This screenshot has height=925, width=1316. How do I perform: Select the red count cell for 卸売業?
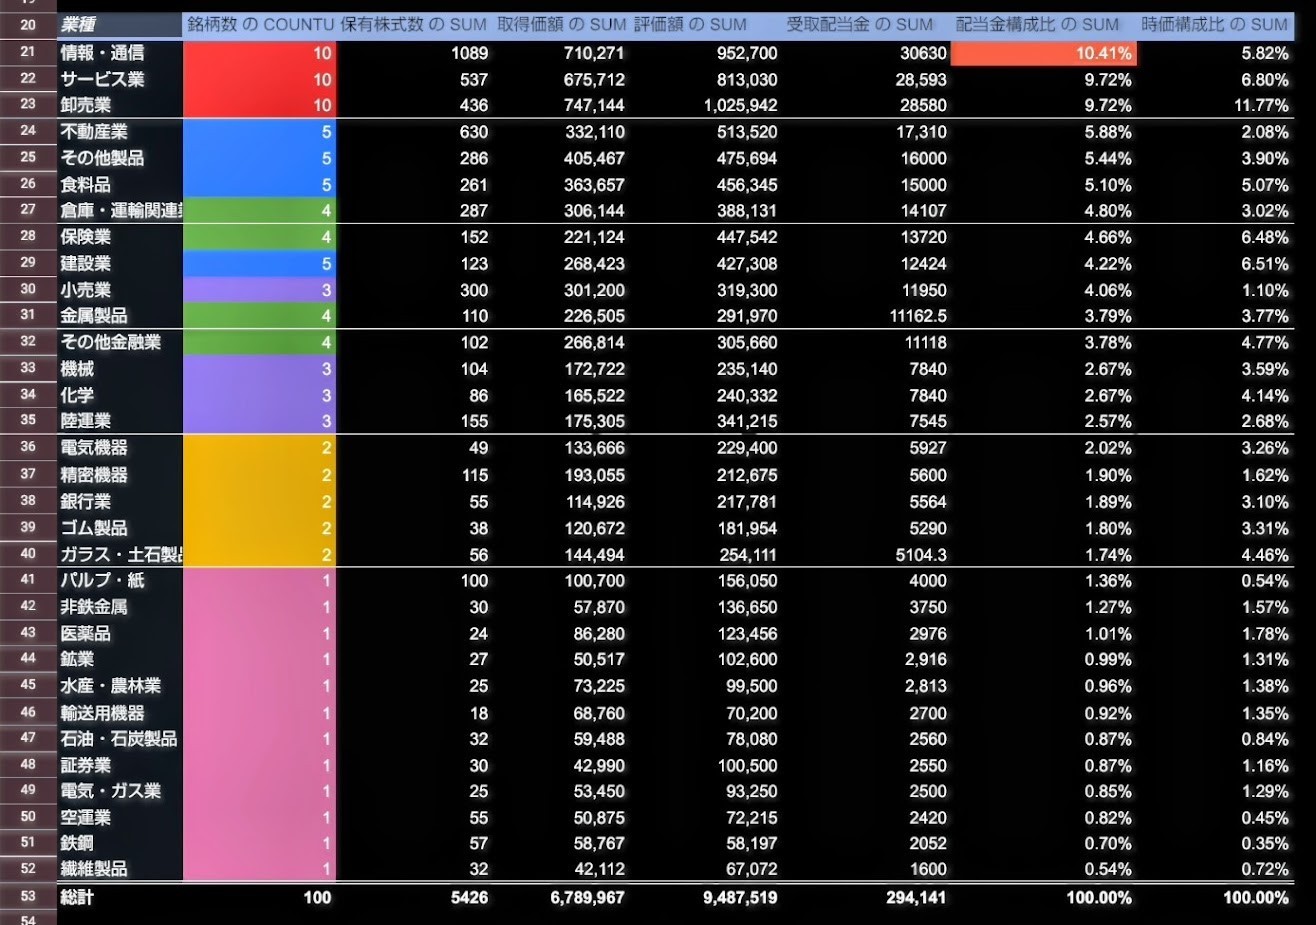[x=260, y=105]
